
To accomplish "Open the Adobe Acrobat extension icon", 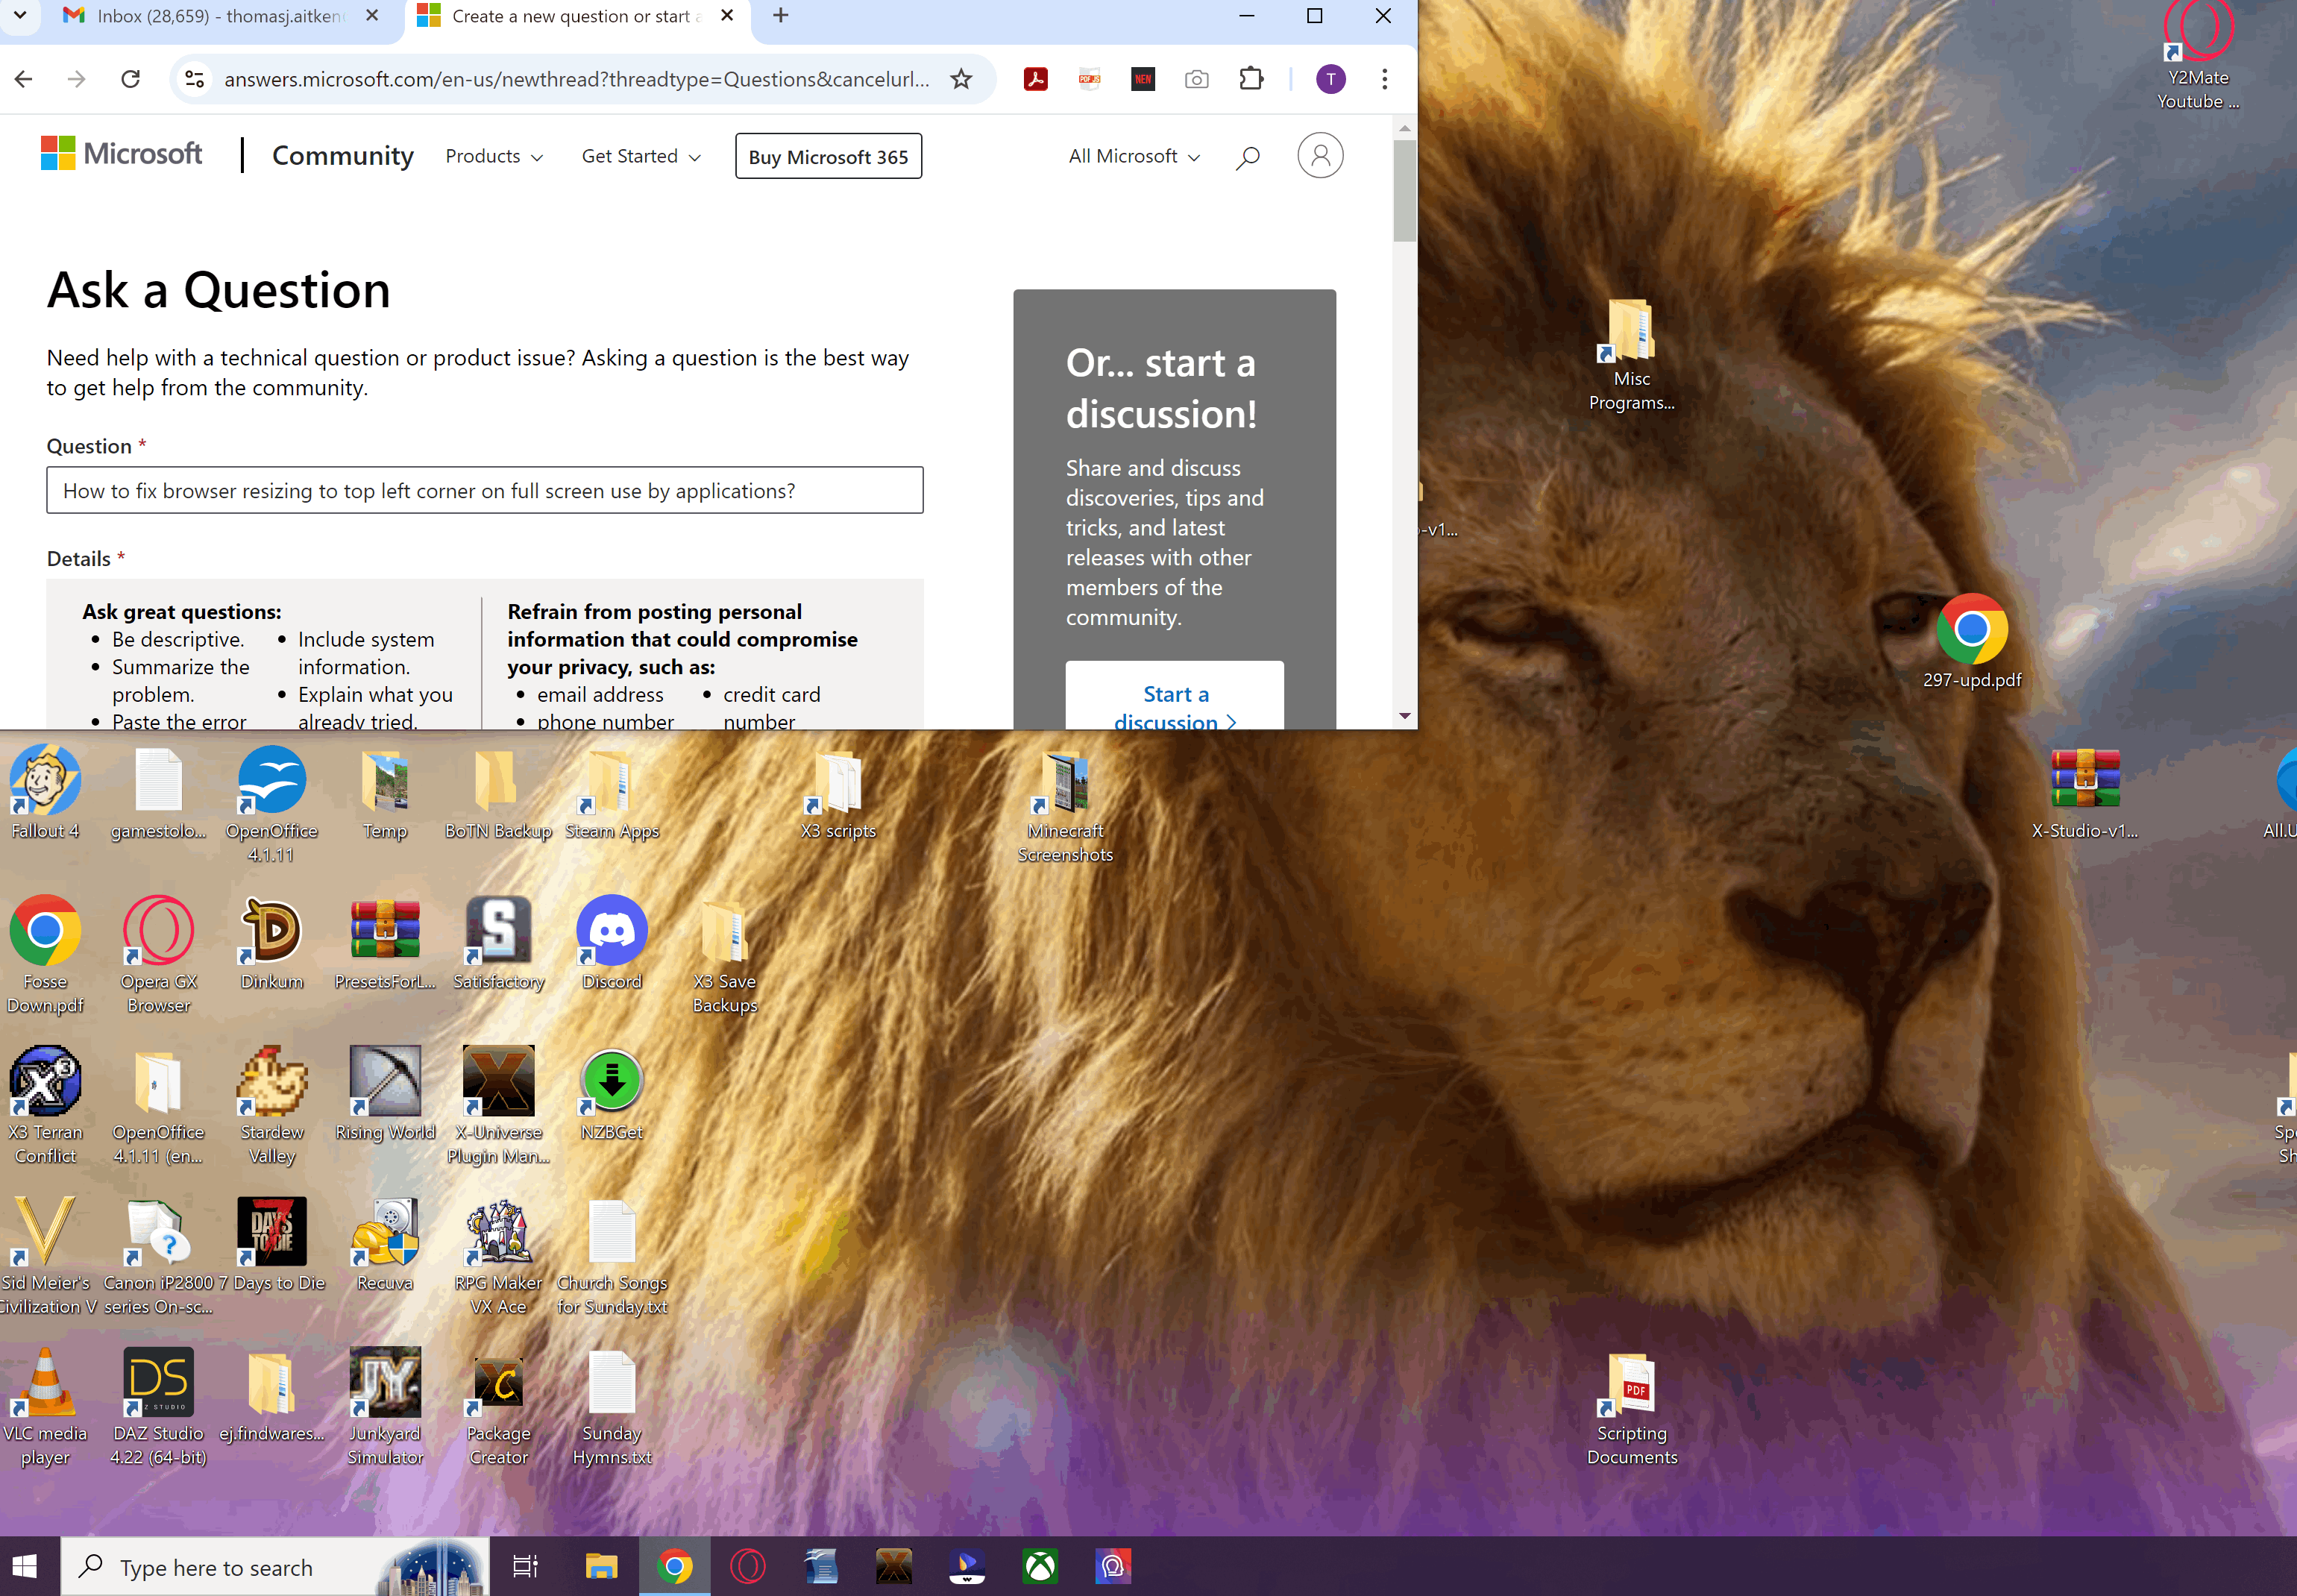I will (x=1035, y=79).
